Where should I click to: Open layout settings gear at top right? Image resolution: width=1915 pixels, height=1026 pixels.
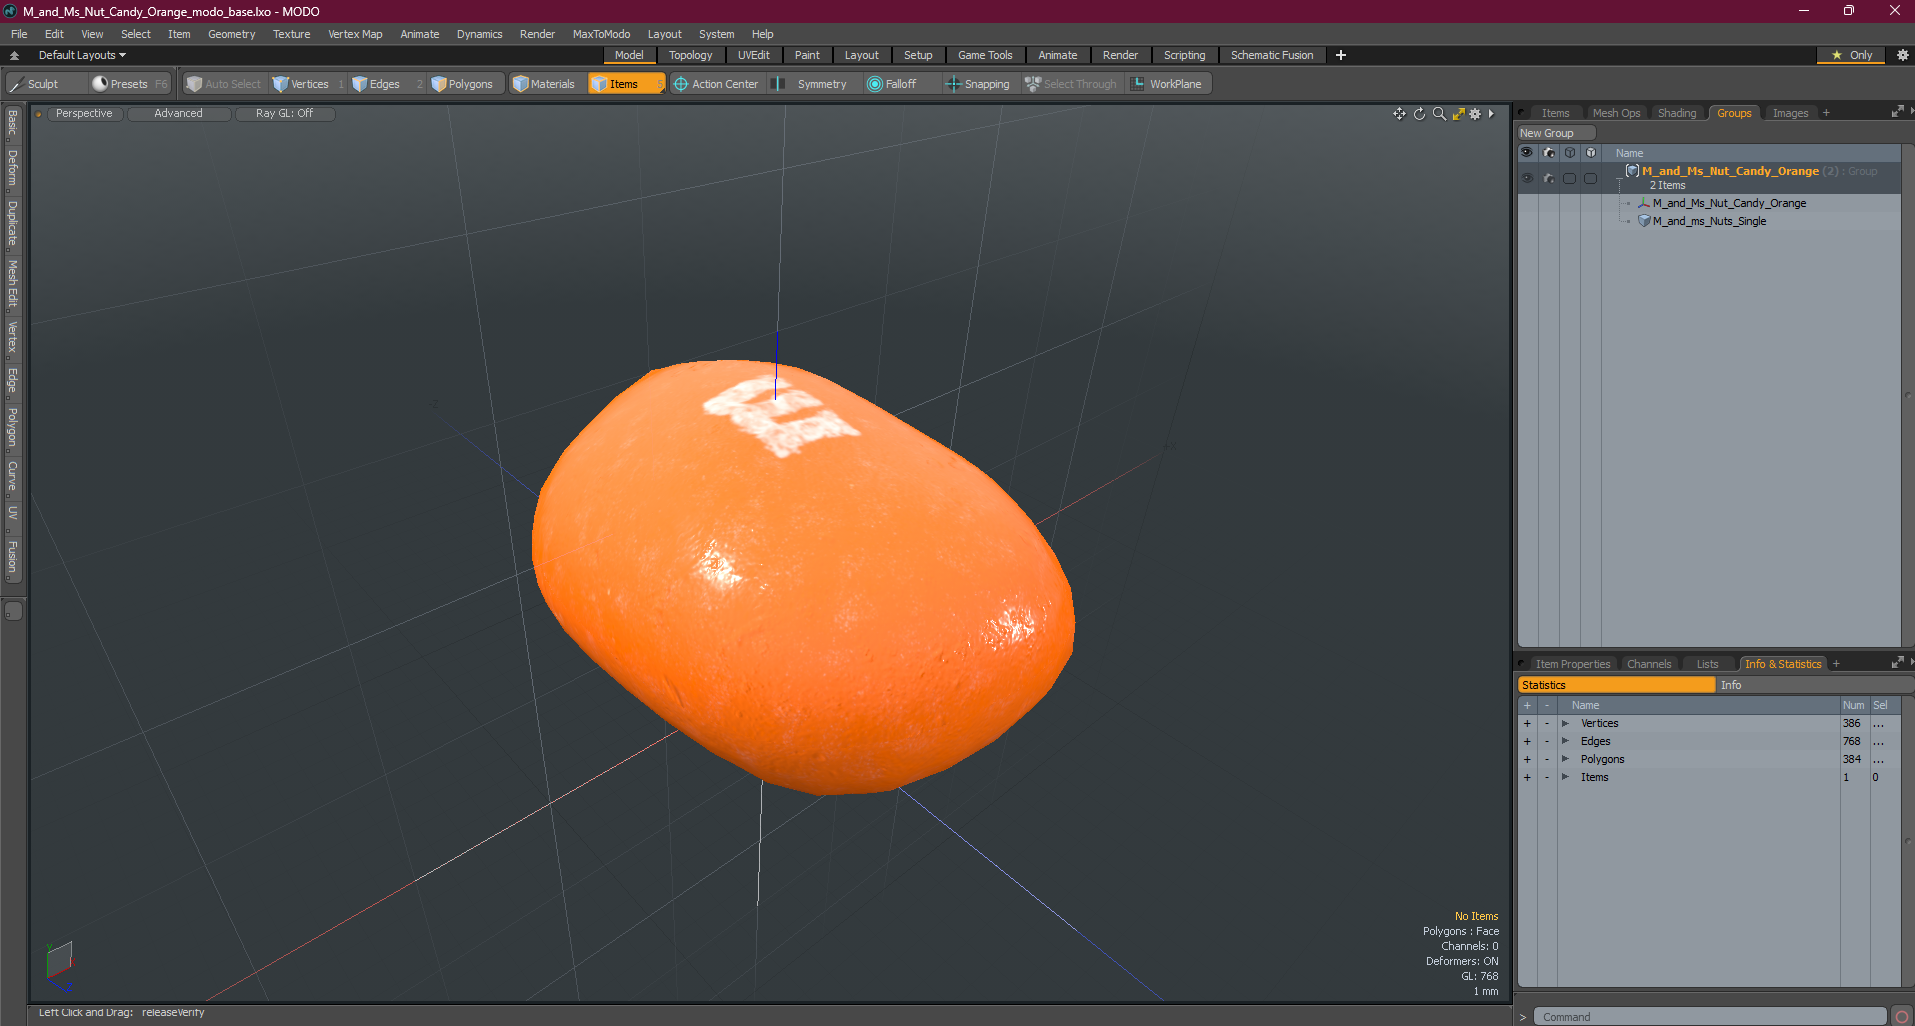1902,55
